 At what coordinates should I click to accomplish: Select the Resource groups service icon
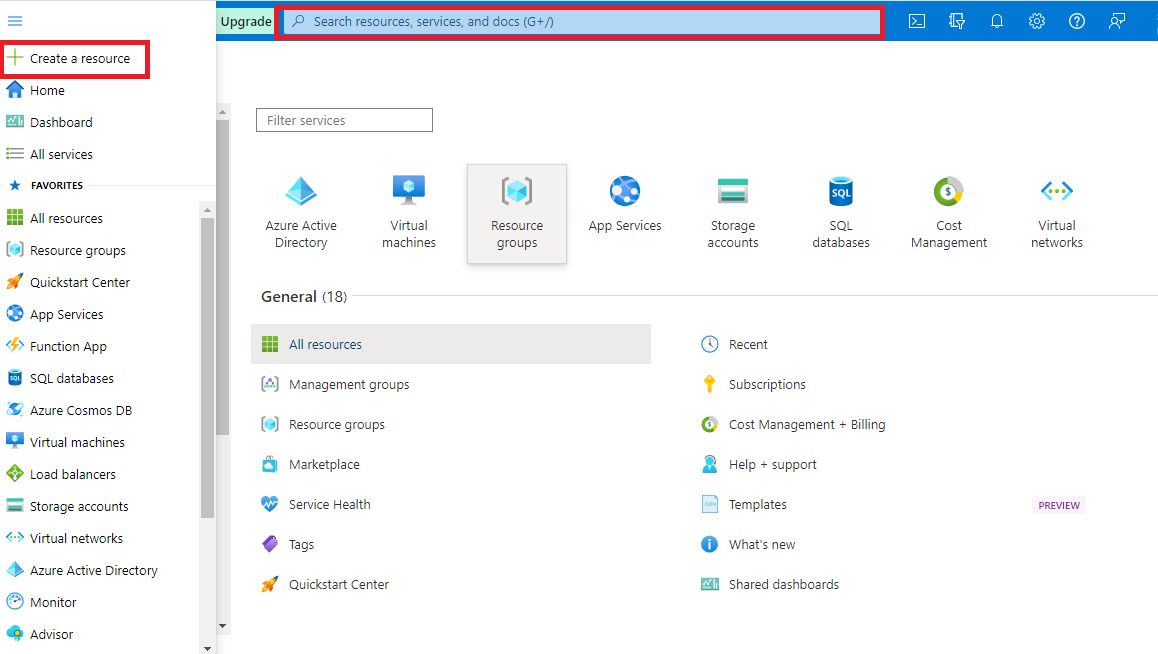click(x=516, y=213)
